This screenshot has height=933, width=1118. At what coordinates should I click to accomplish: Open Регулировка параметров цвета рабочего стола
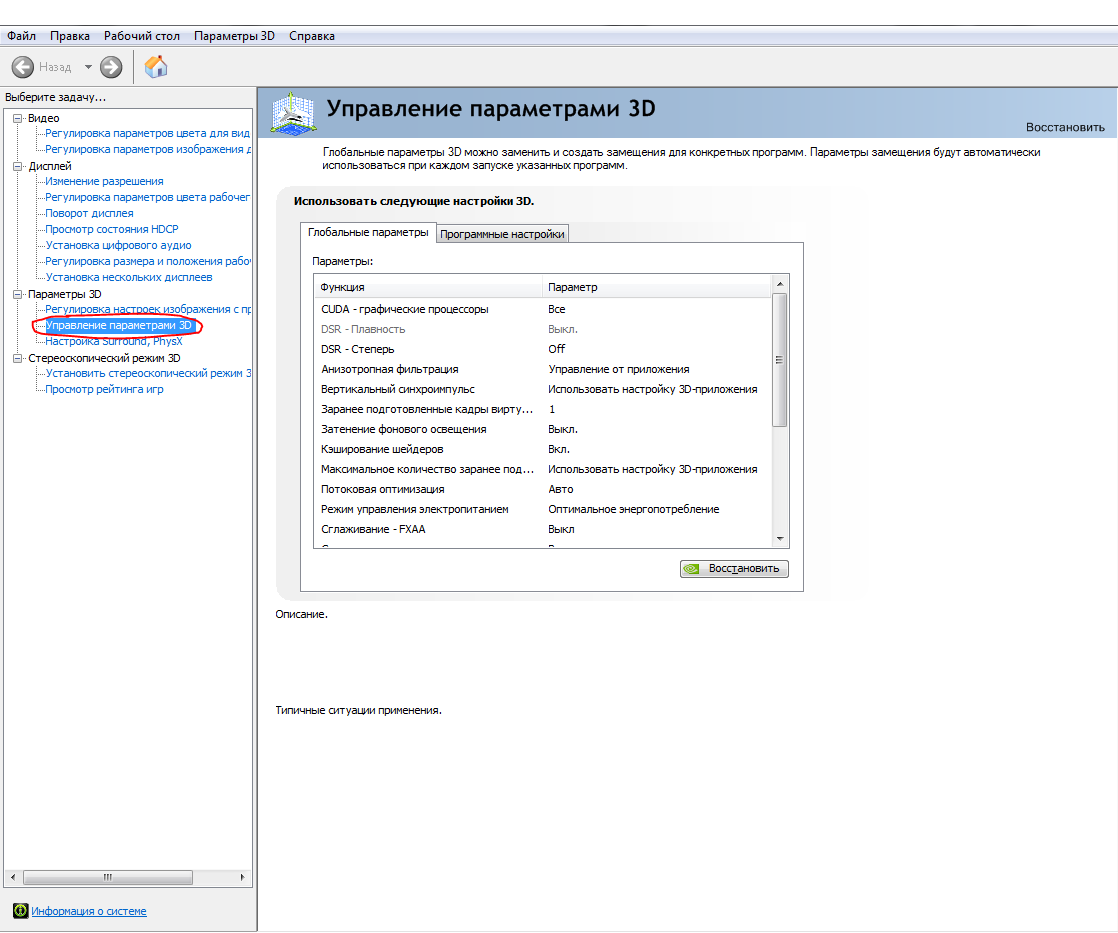click(148, 197)
